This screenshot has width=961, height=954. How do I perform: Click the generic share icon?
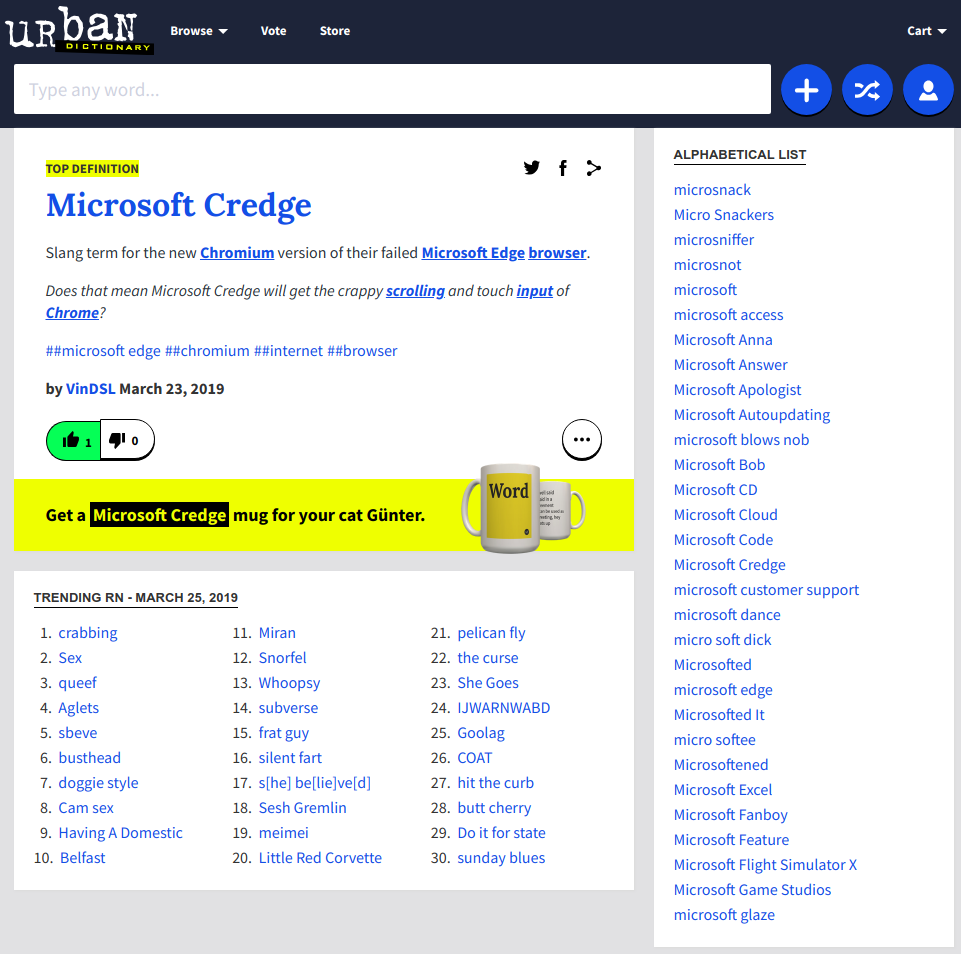594,168
